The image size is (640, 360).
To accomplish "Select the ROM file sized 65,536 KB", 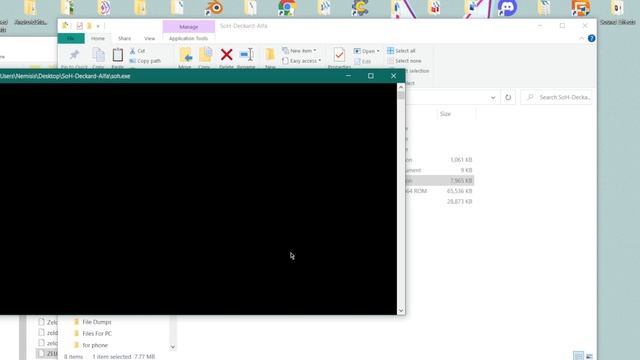I will (x=439, y=191).
